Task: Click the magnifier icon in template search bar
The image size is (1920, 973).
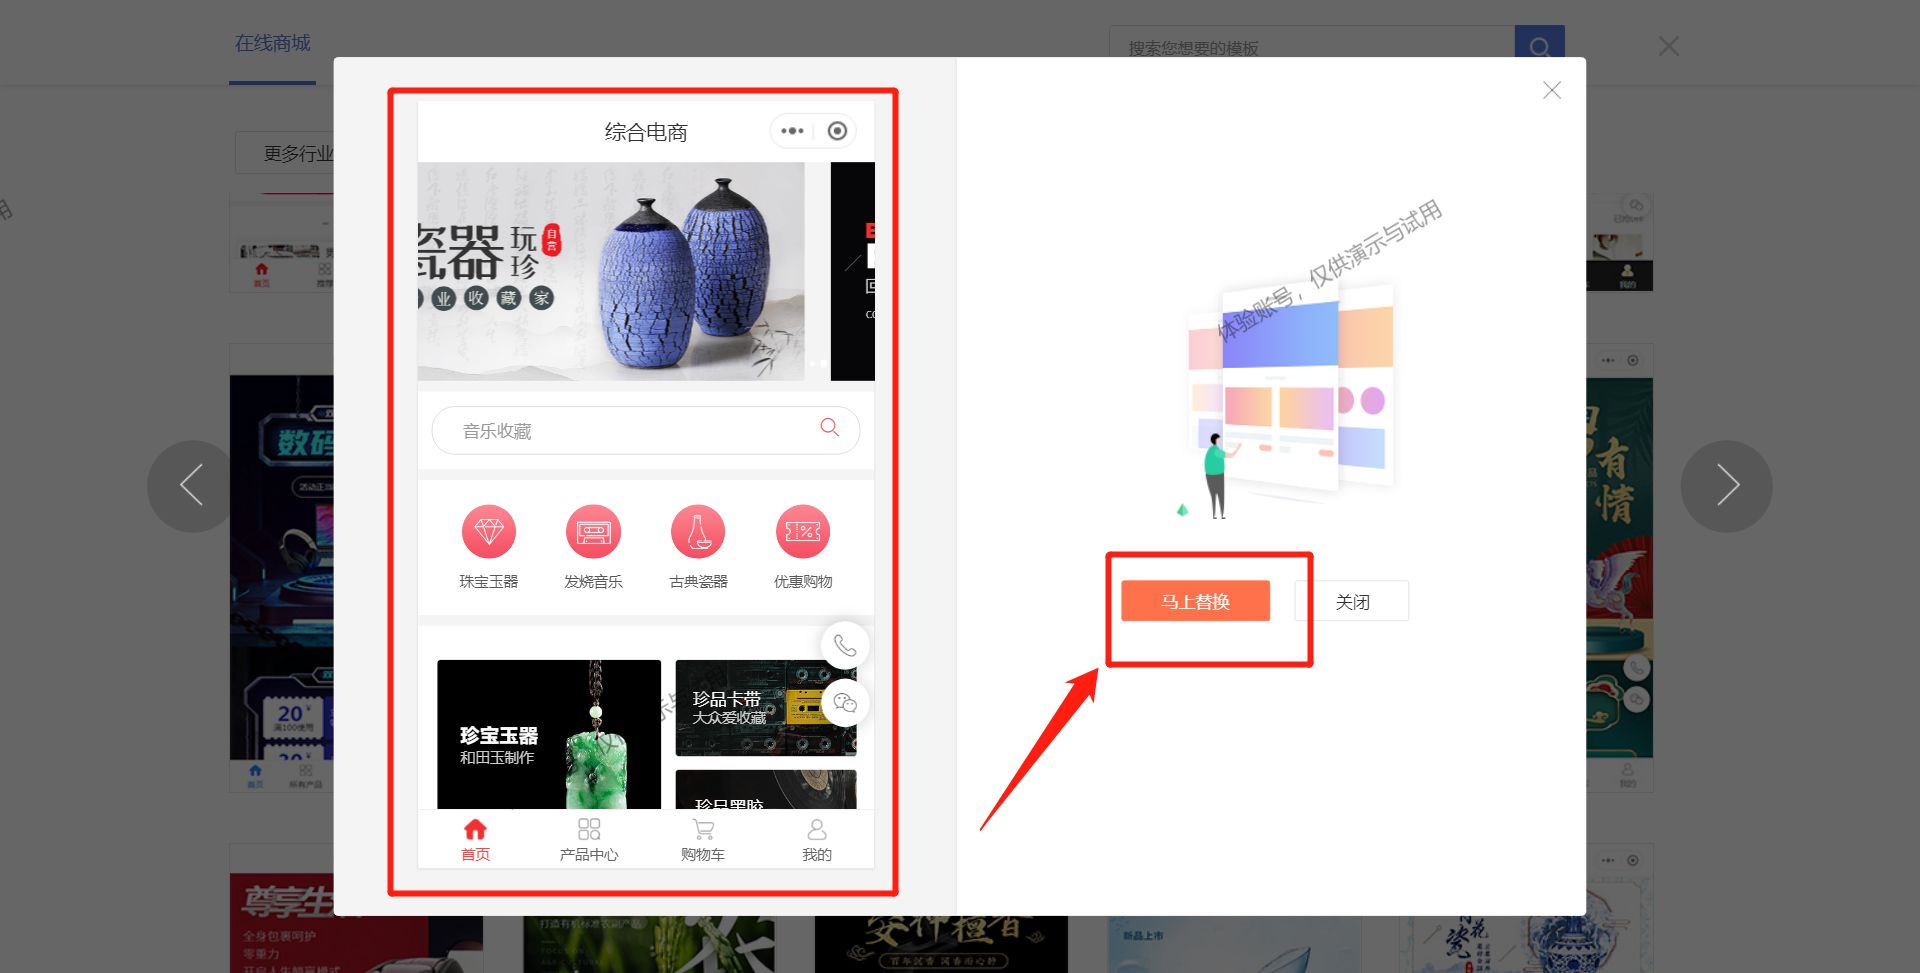Action: pos(1540,46)
